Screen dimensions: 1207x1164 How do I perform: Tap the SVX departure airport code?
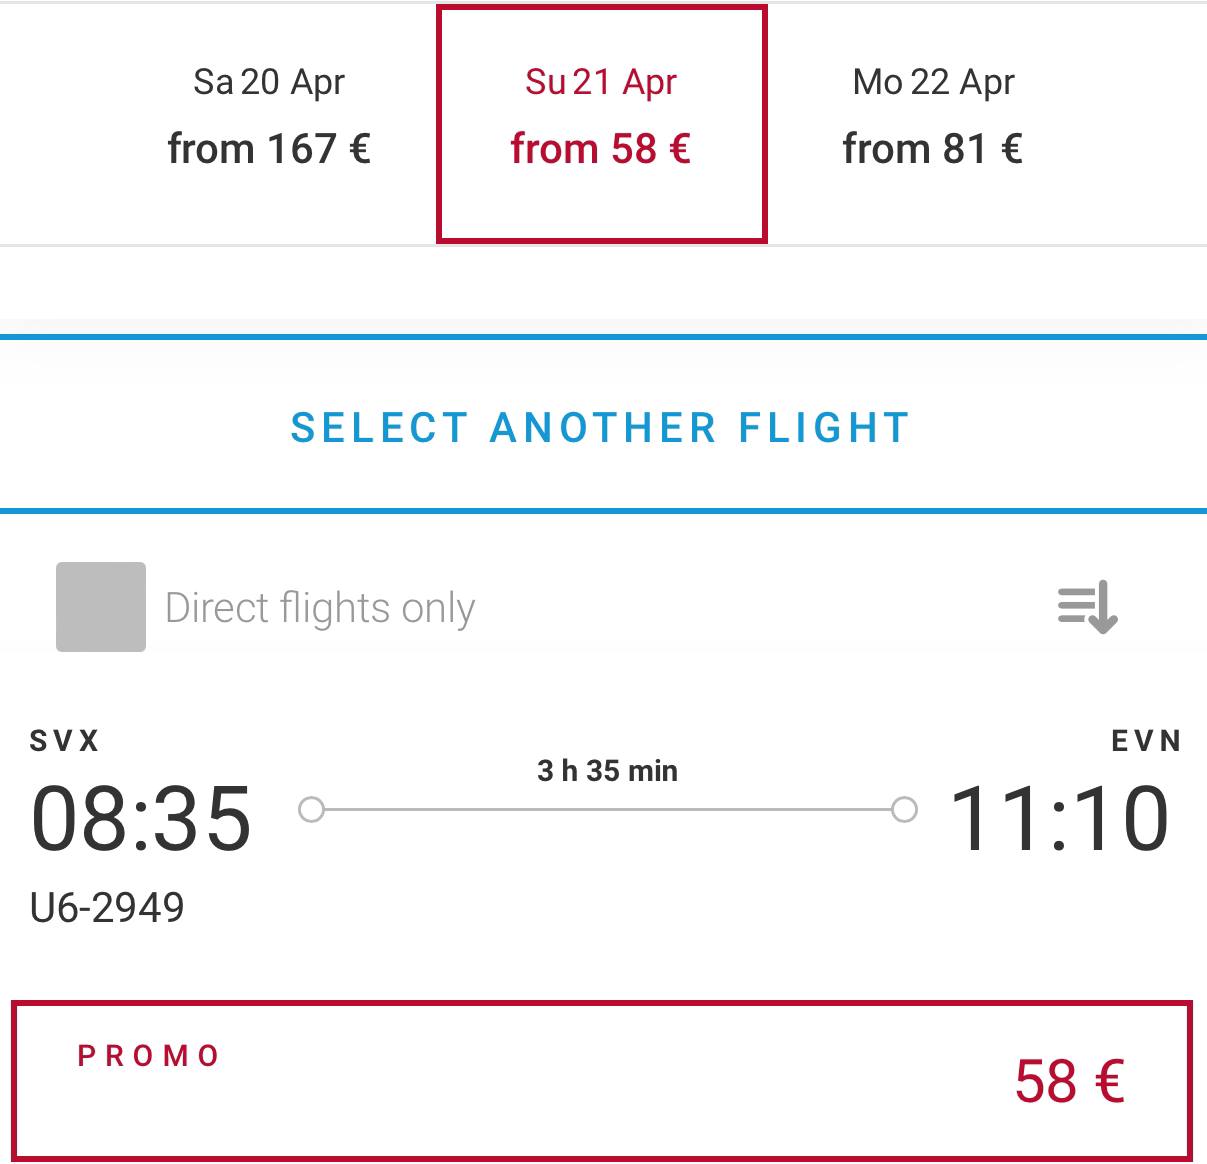(65, 741)
